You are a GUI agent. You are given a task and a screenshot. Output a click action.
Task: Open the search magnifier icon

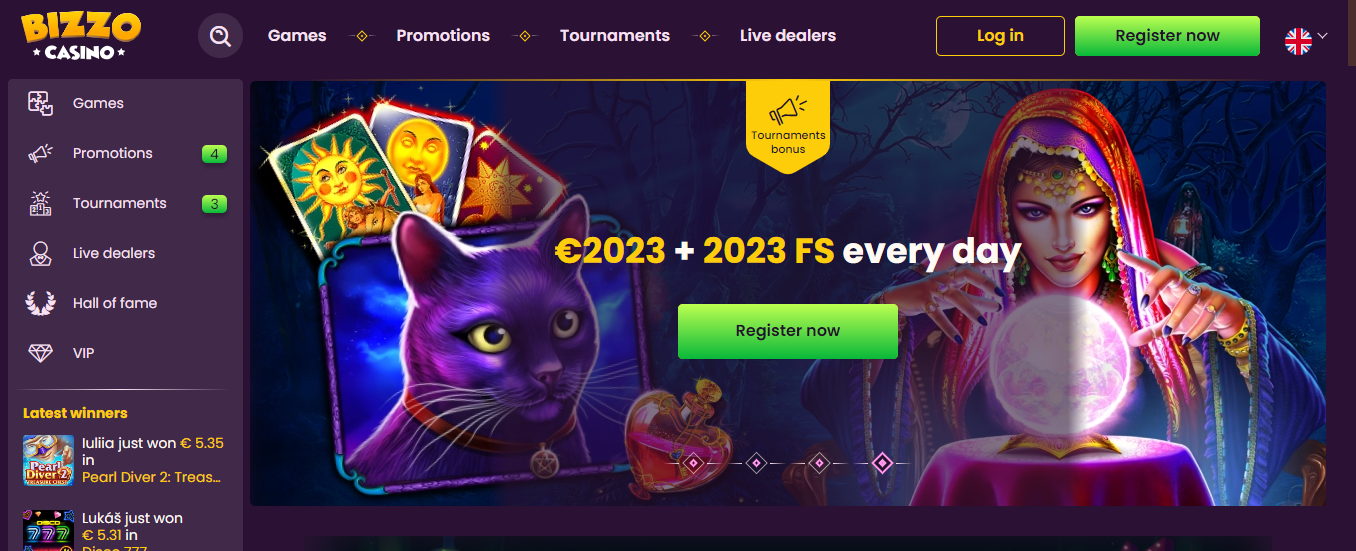point(220,36)
